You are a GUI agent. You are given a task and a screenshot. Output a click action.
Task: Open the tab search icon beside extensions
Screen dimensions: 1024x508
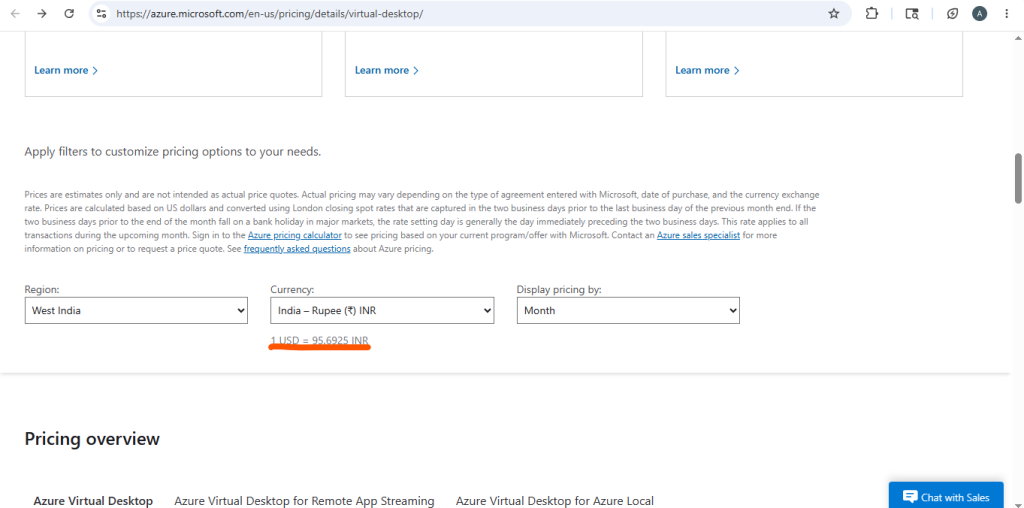pos(912,14)
